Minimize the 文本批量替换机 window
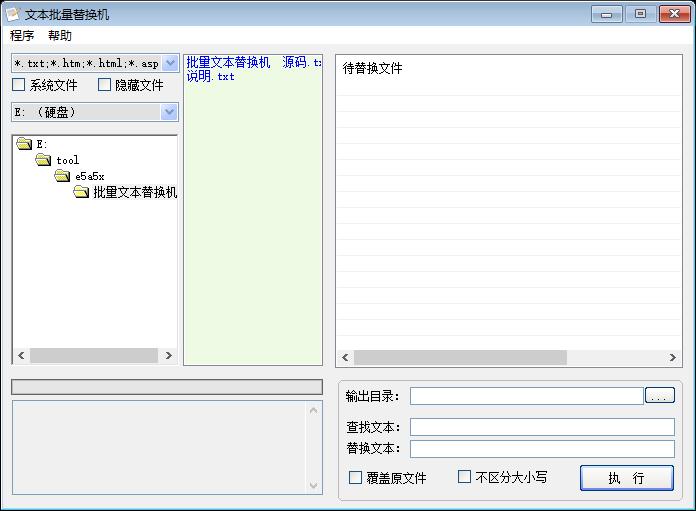Image resolution: width=696 pixels, height=511 pixels. point(607,14)
